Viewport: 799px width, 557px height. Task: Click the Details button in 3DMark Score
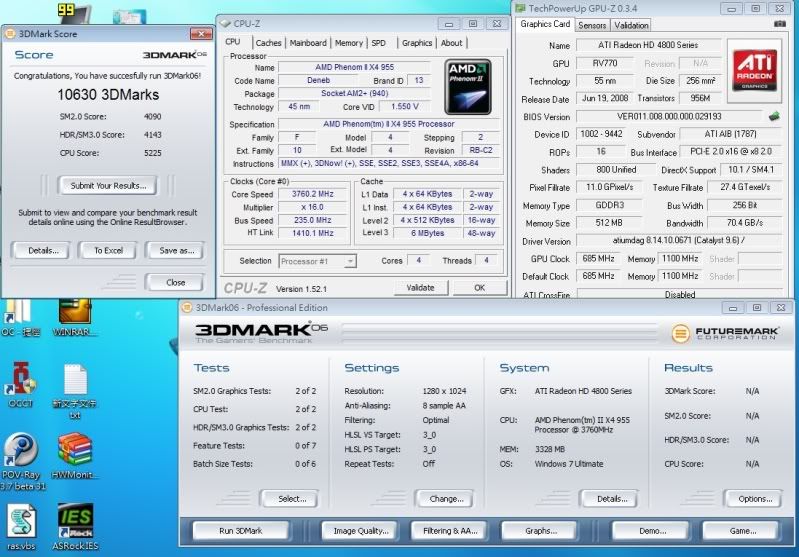pos(43,250)
